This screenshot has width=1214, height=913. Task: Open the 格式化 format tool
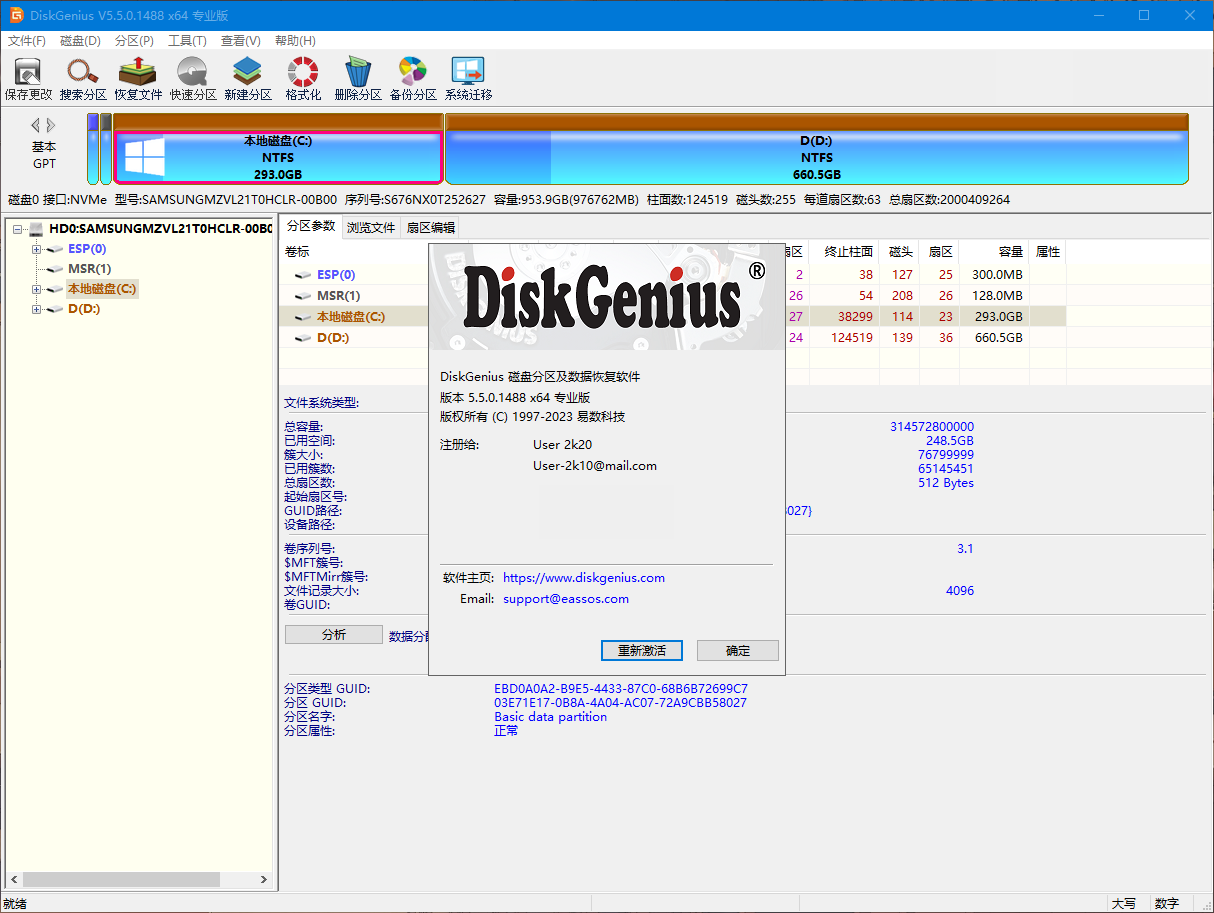(x=301, y=77)
